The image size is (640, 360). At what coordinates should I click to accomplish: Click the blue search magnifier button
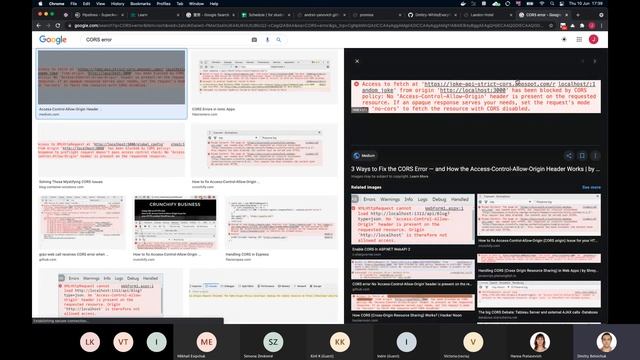(x=279, y=40)
